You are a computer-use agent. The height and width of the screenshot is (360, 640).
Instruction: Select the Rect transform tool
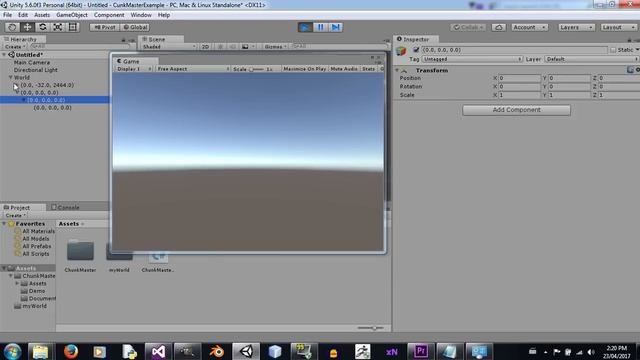tap(73, 27)
